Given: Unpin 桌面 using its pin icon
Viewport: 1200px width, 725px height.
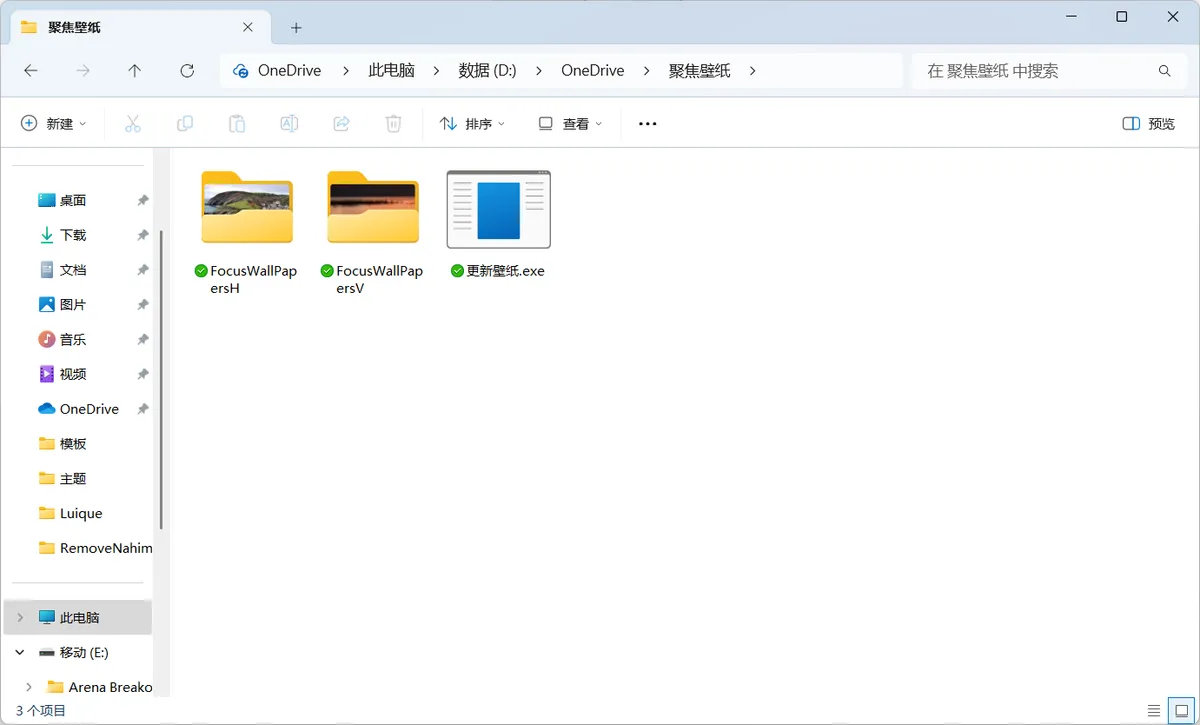Looking at the screenshot, I should click(x=143, y=200).
